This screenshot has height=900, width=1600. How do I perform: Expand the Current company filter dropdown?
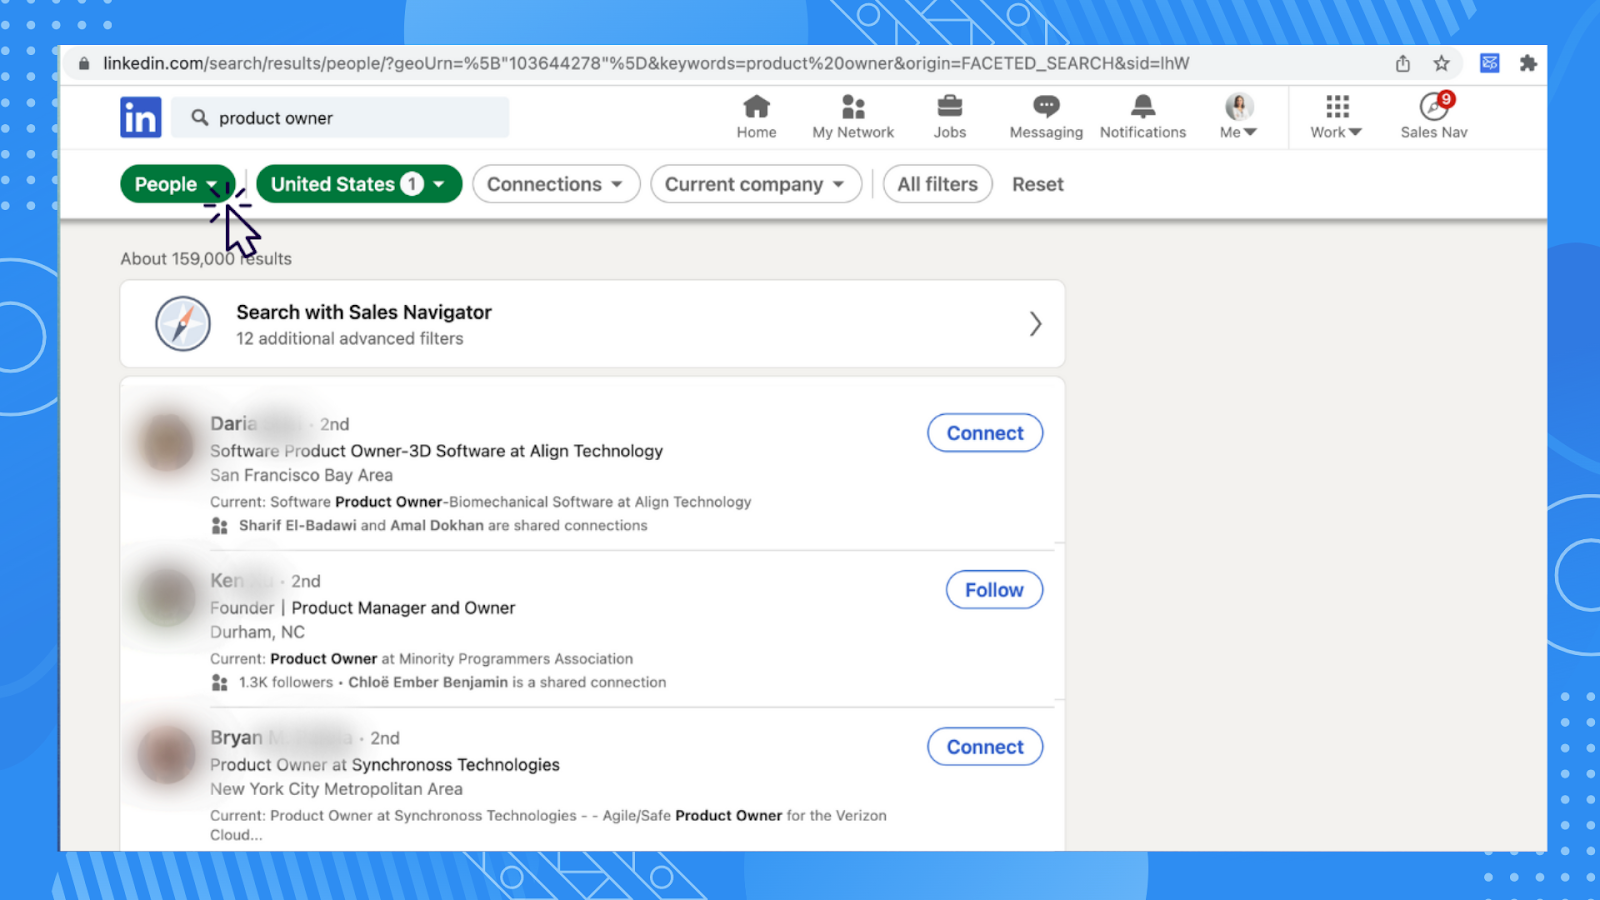coord(756,184)
